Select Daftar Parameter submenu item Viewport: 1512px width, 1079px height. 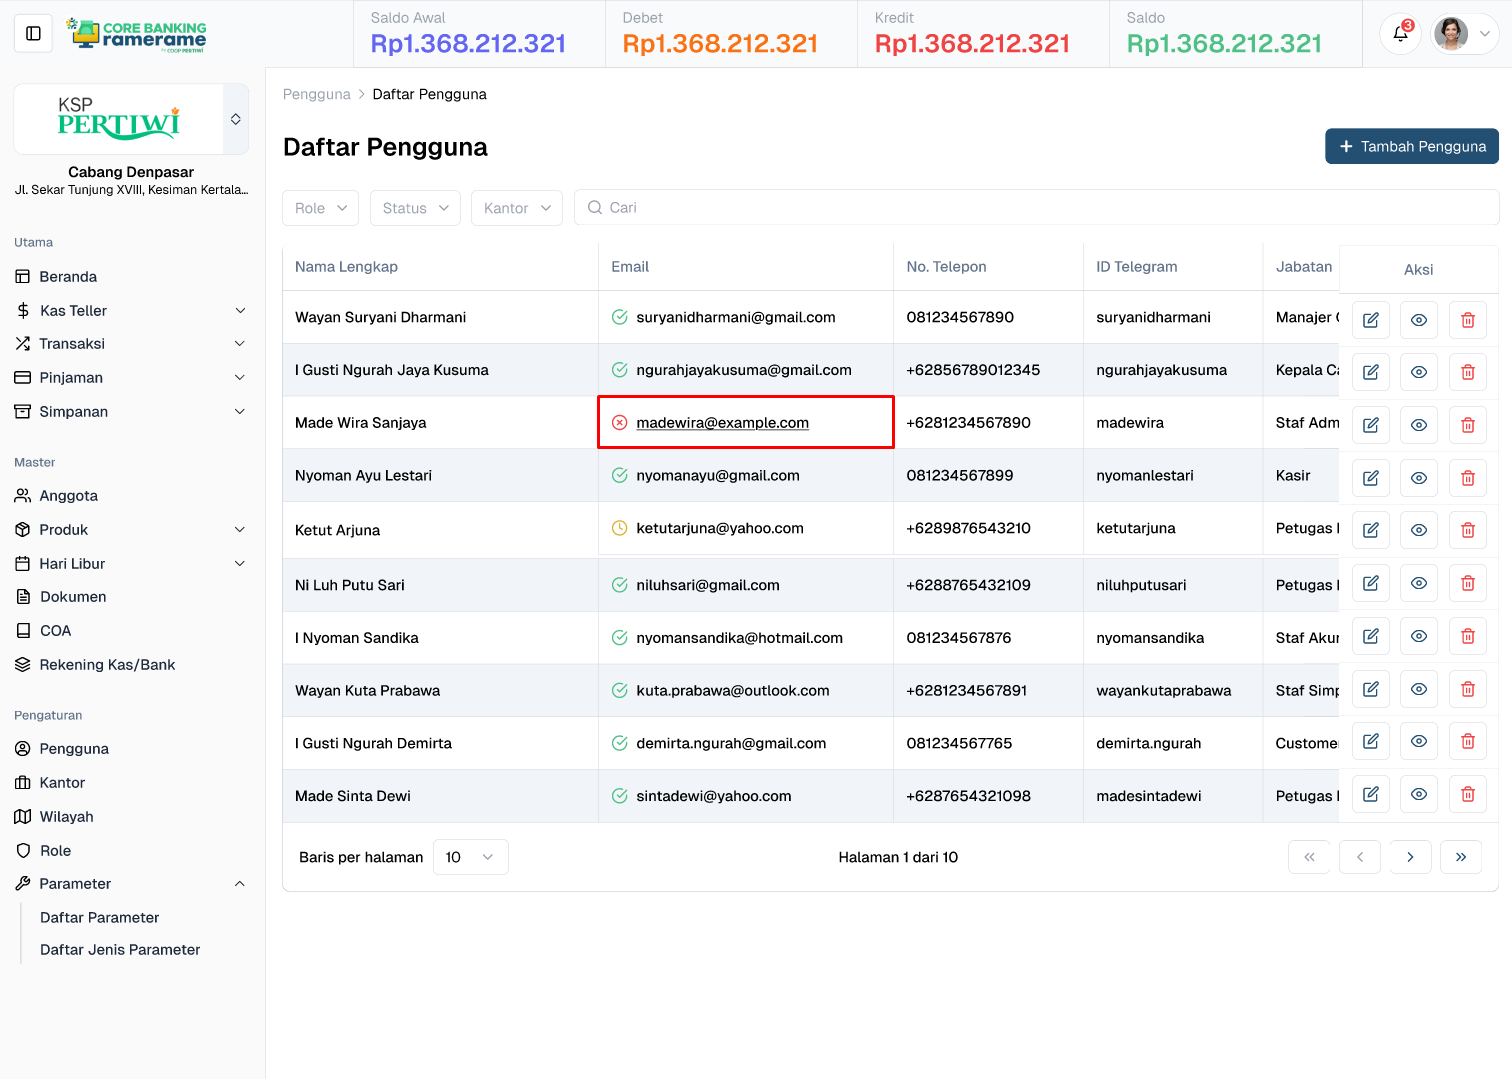(99, 917)
